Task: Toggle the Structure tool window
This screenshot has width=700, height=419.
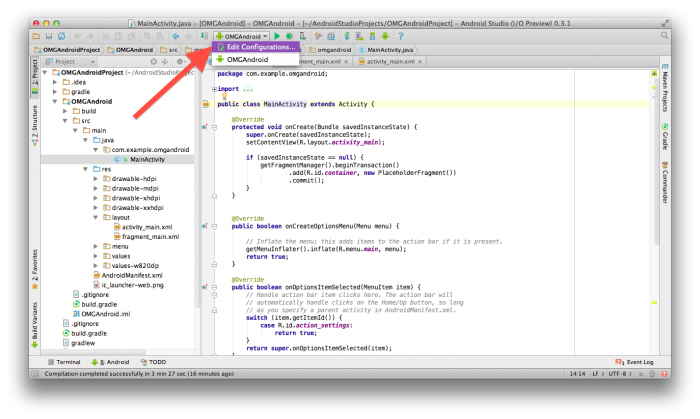Action: tap(35, 125)
